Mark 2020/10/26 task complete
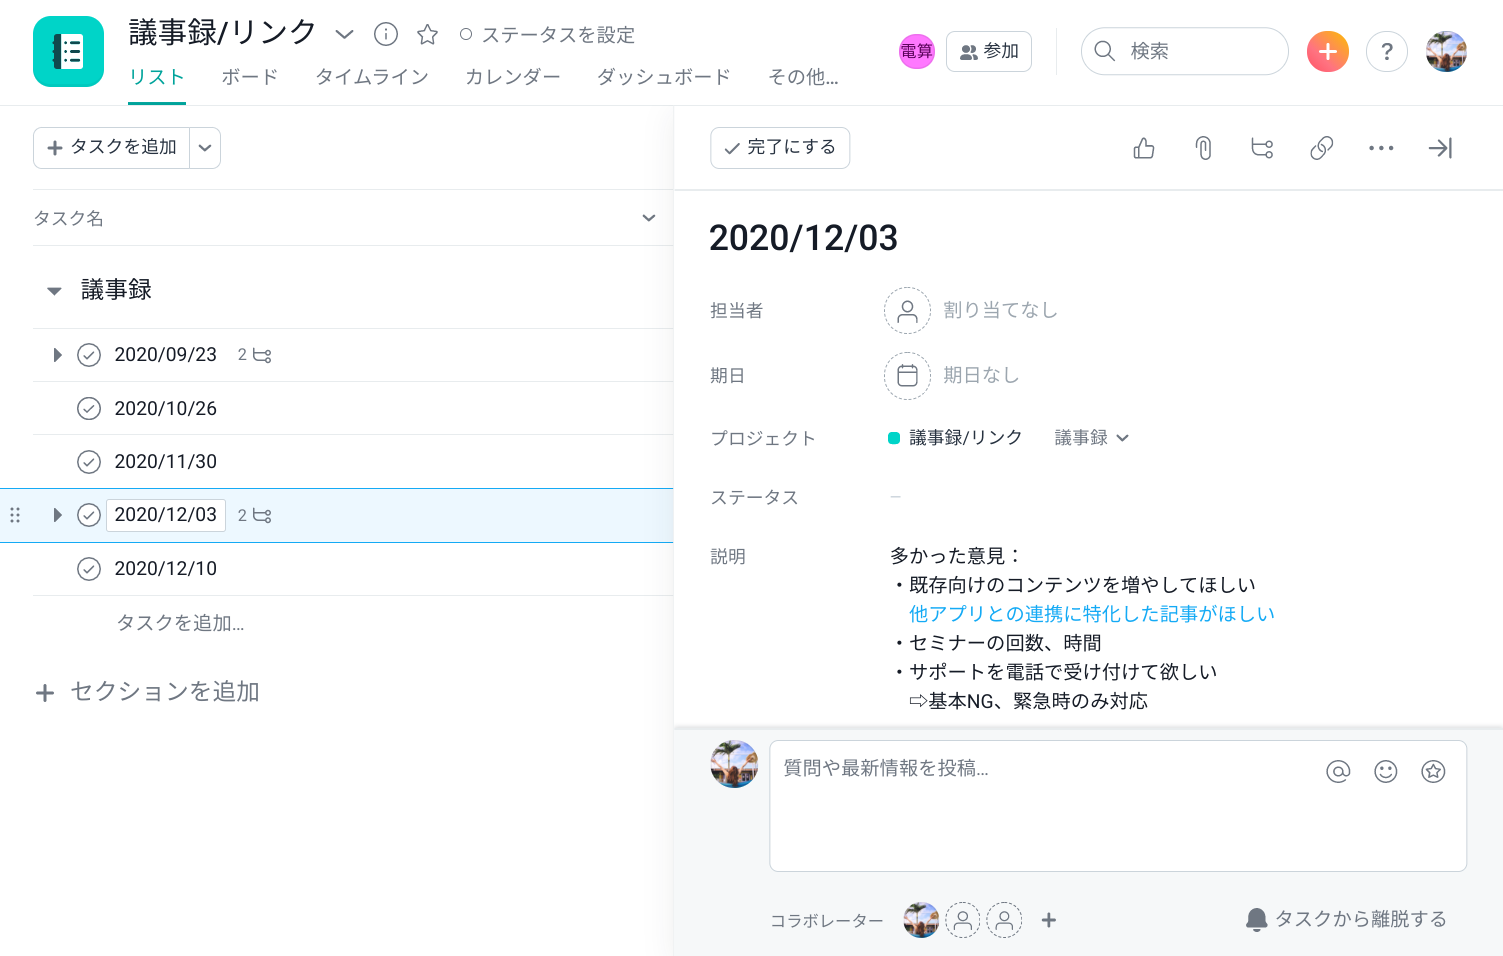 tap(89, 408)
